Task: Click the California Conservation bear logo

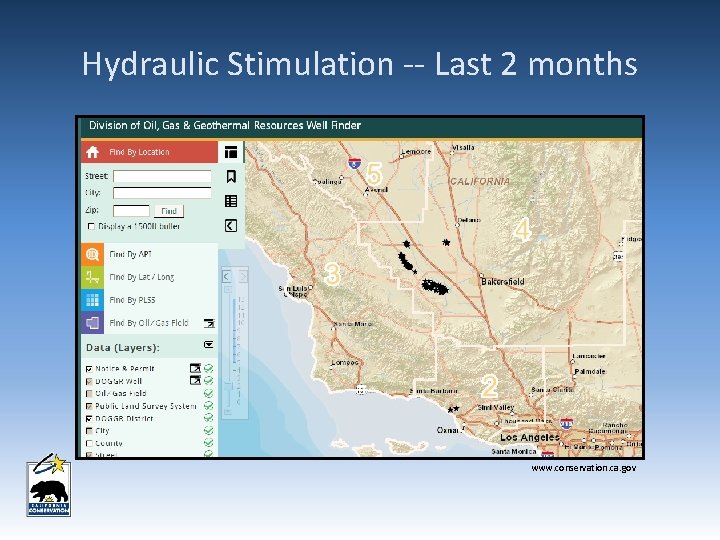Action: 49,485
